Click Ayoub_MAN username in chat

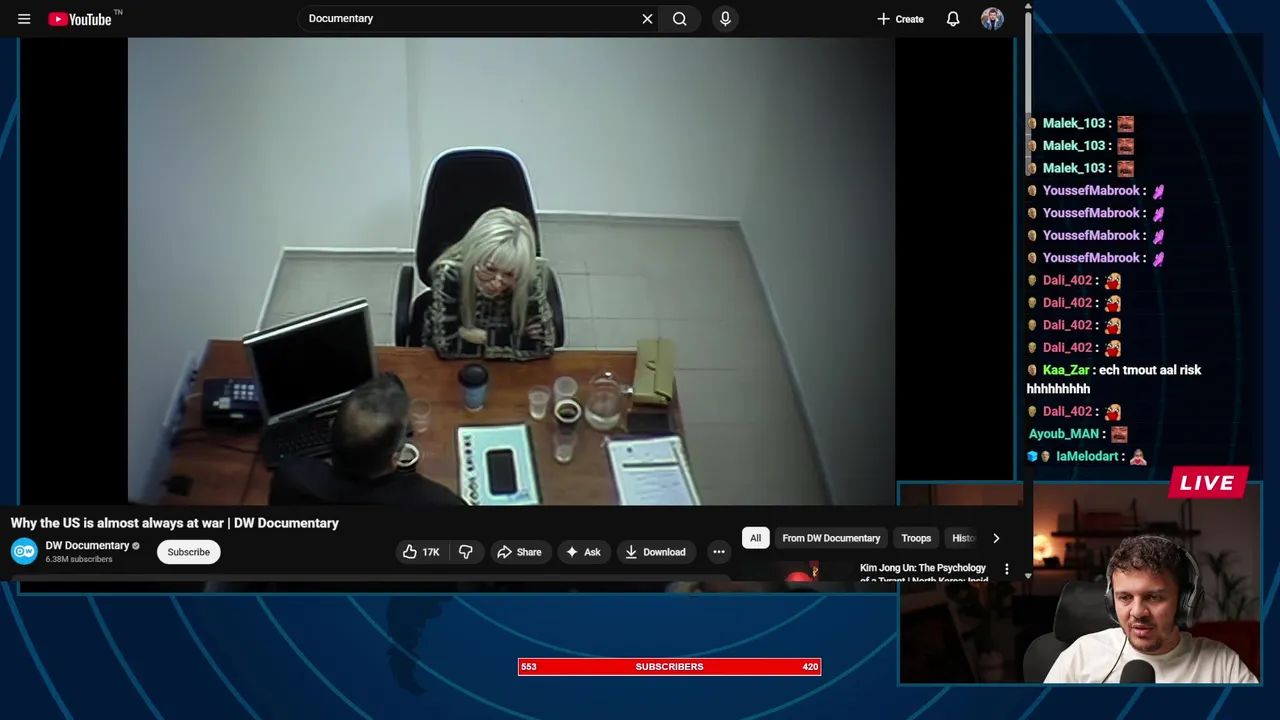[1064, 434]
